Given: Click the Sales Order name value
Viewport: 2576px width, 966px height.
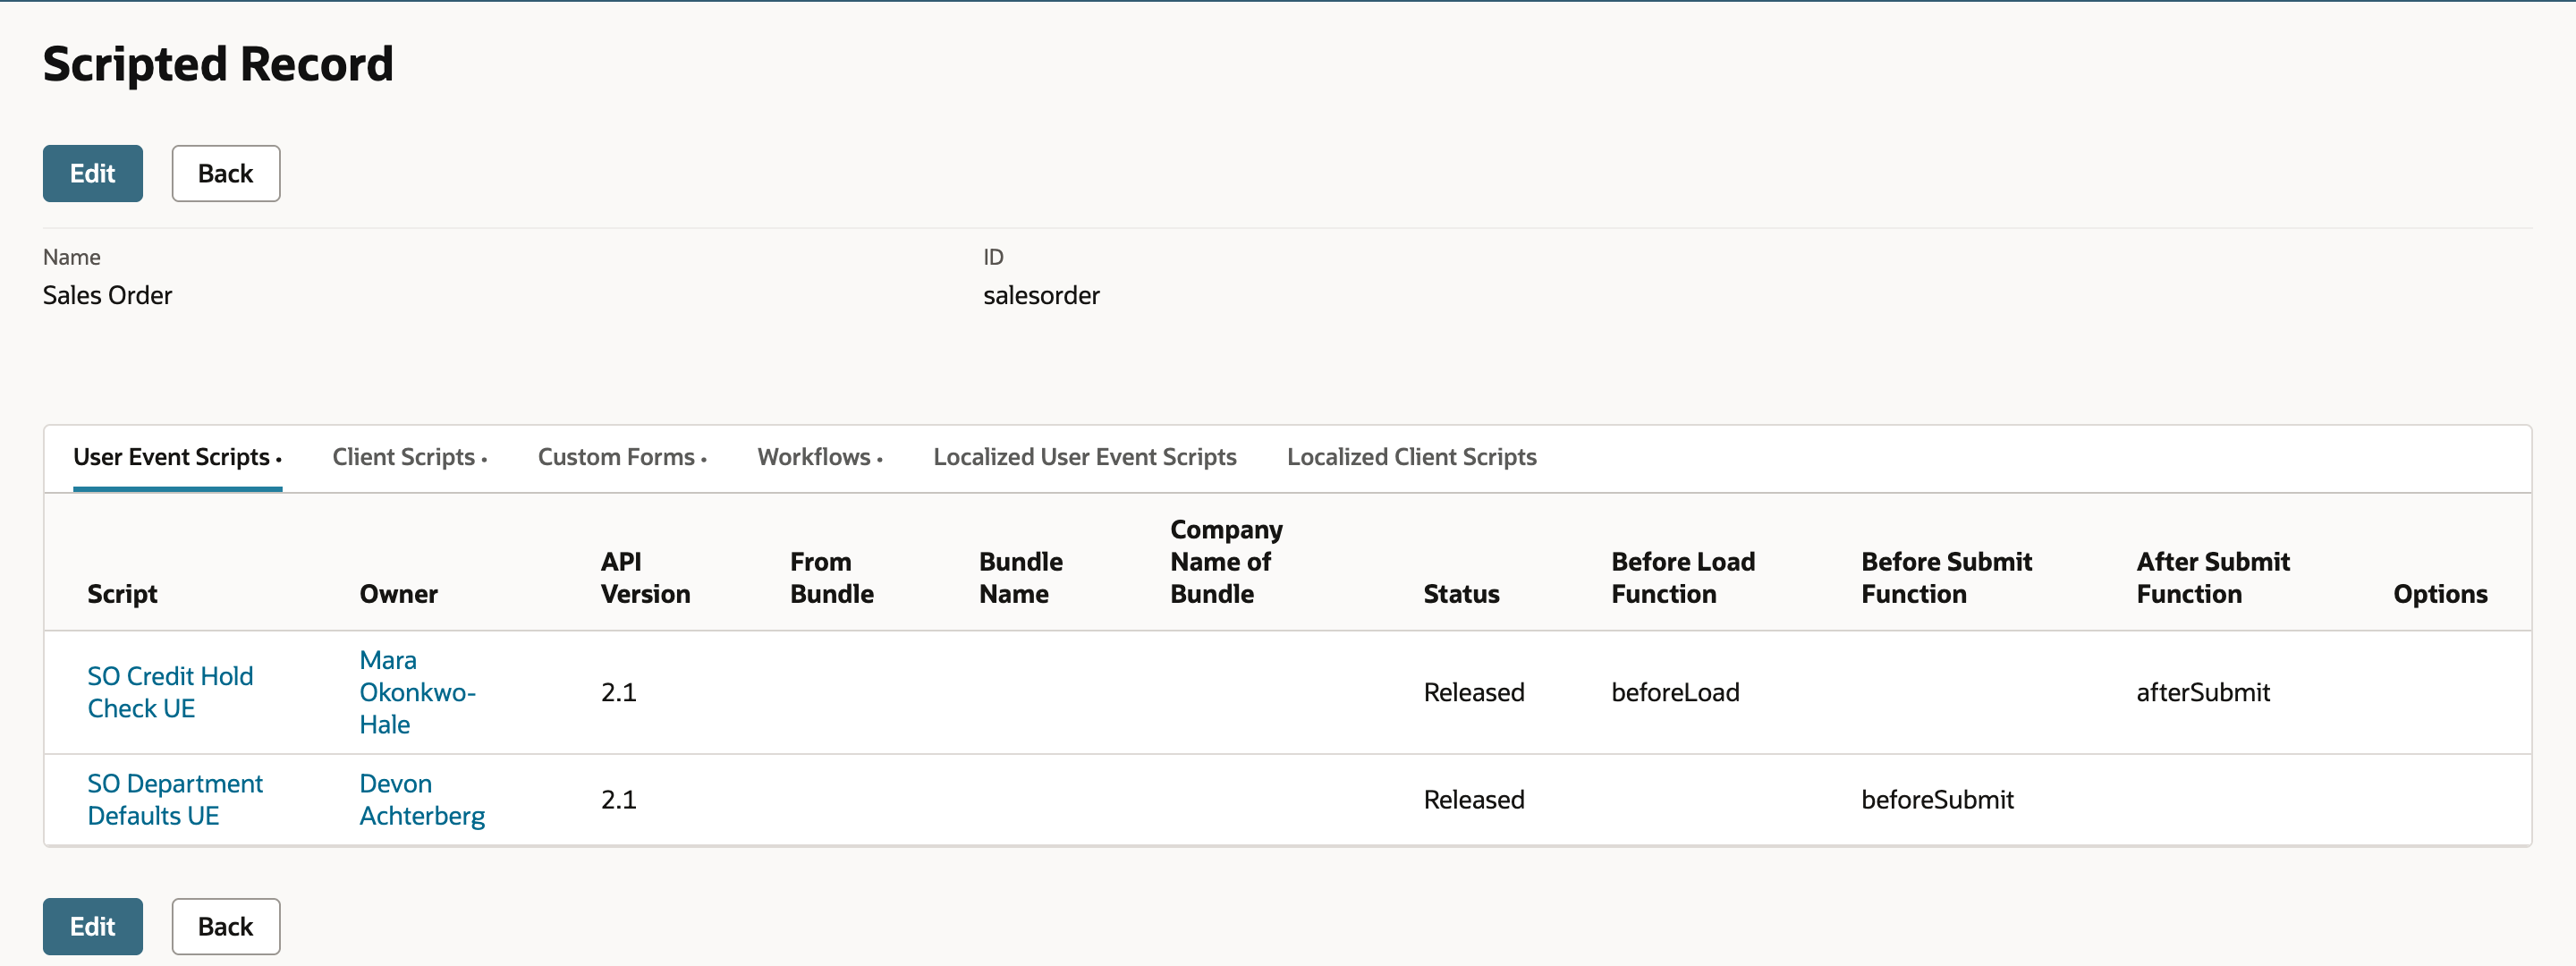Looking at the screenshot, I should coord(107,295).
